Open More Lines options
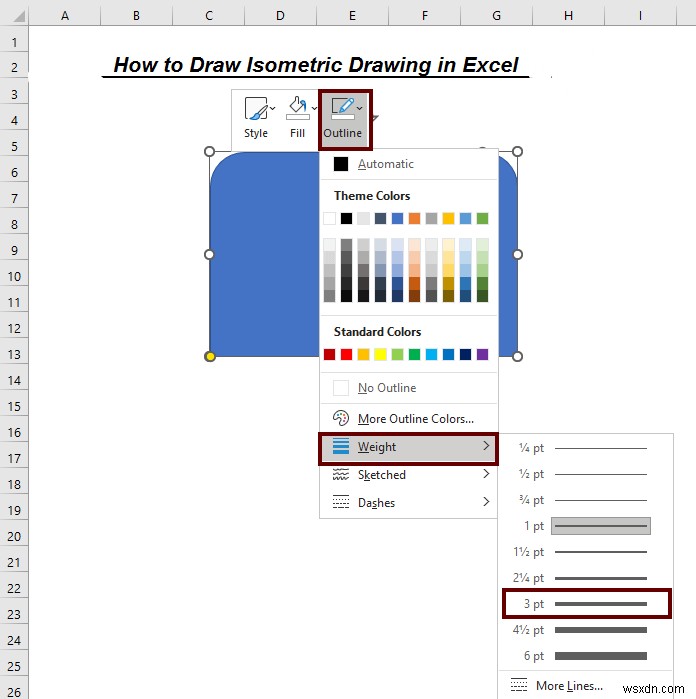The height and width of the screenshot is (699, 696). coord(585,686)
